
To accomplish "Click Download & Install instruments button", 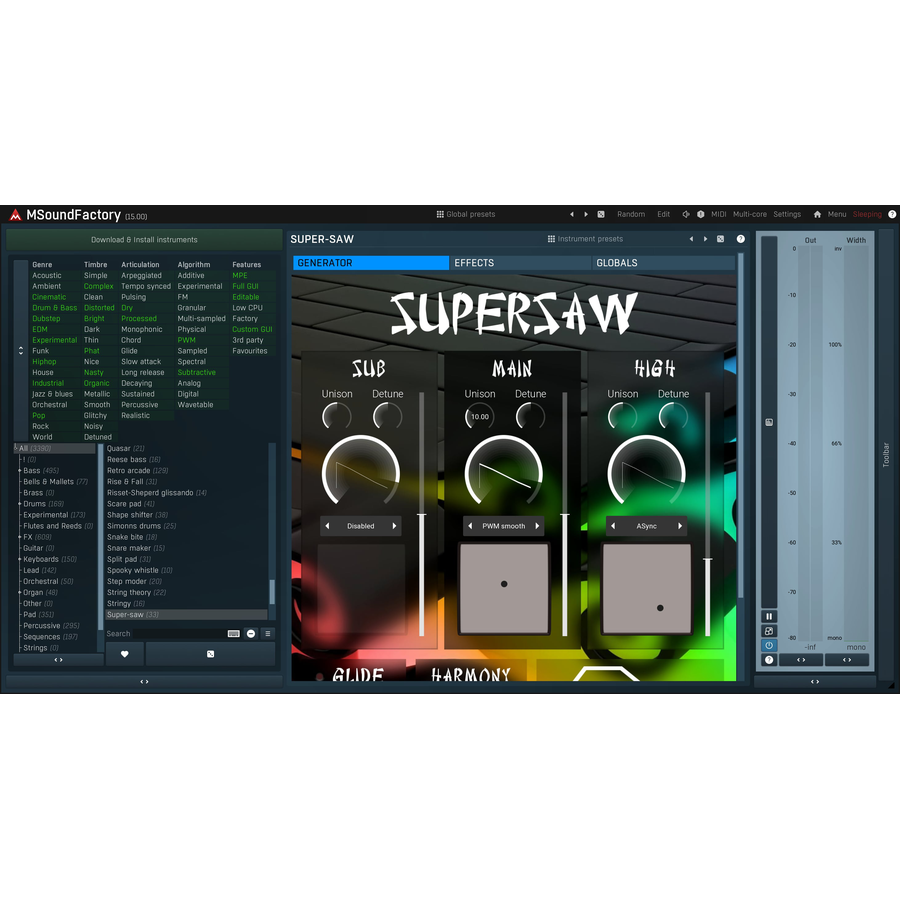I will point(144,240).
